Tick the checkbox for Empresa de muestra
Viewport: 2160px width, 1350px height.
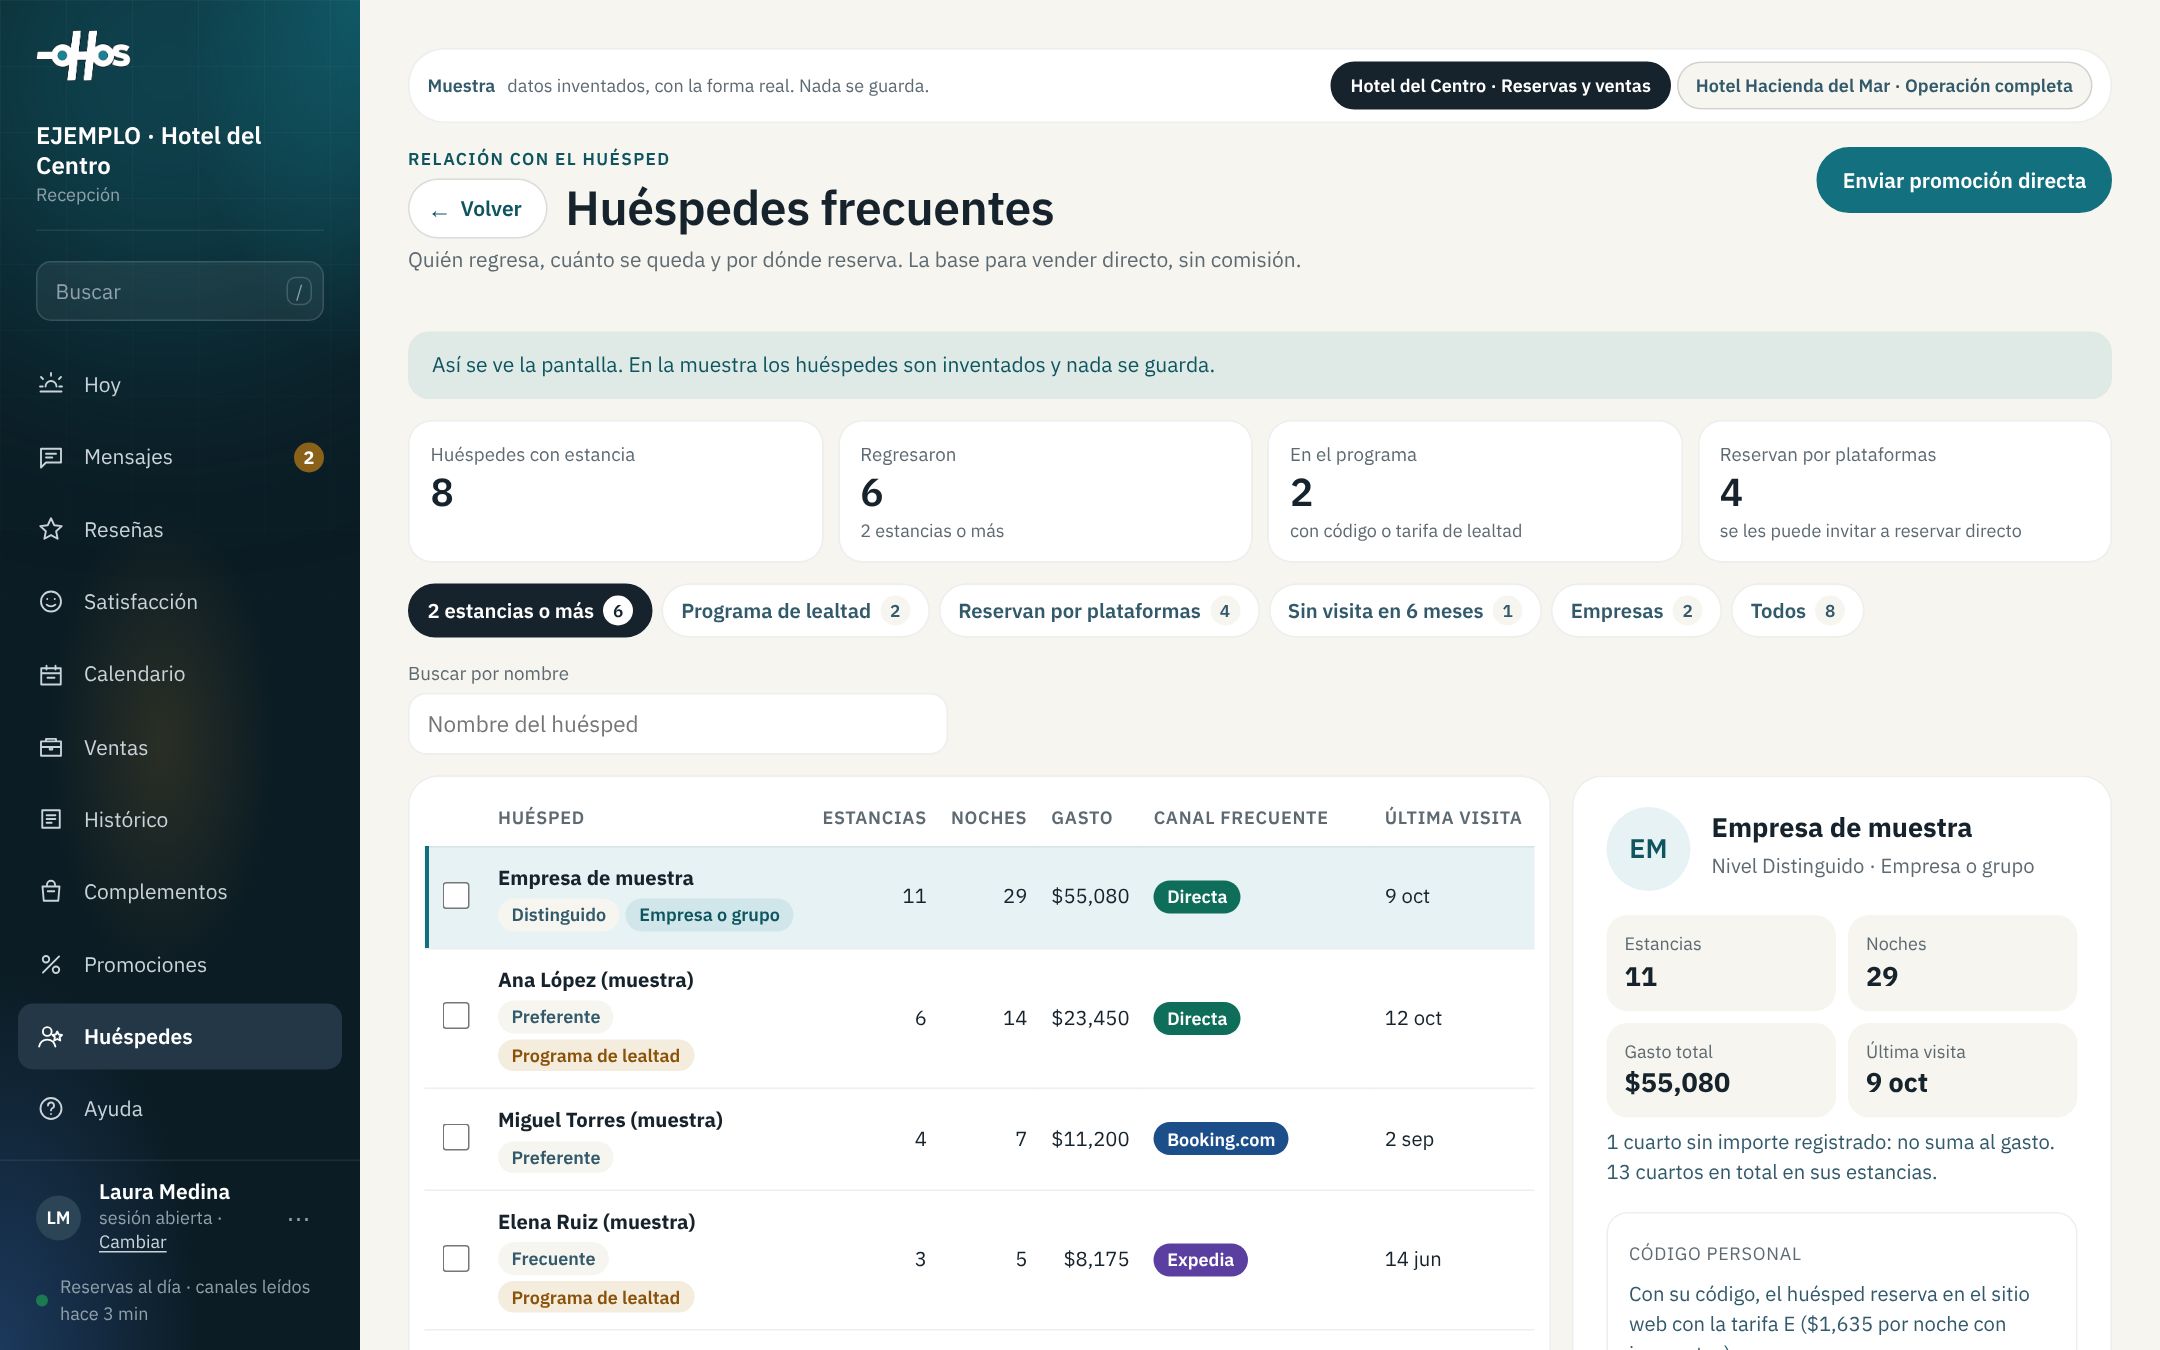click(x=456, y=895)
